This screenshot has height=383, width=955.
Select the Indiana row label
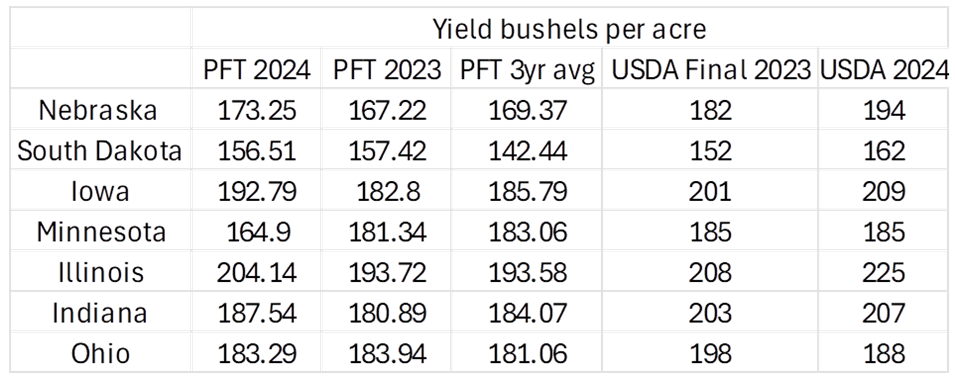100,313
